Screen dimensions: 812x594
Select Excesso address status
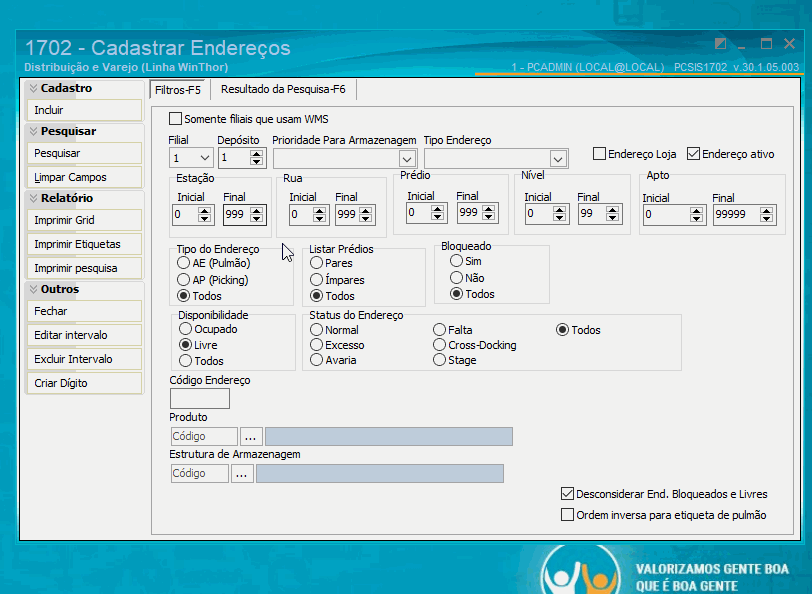[x=316, y=345]
